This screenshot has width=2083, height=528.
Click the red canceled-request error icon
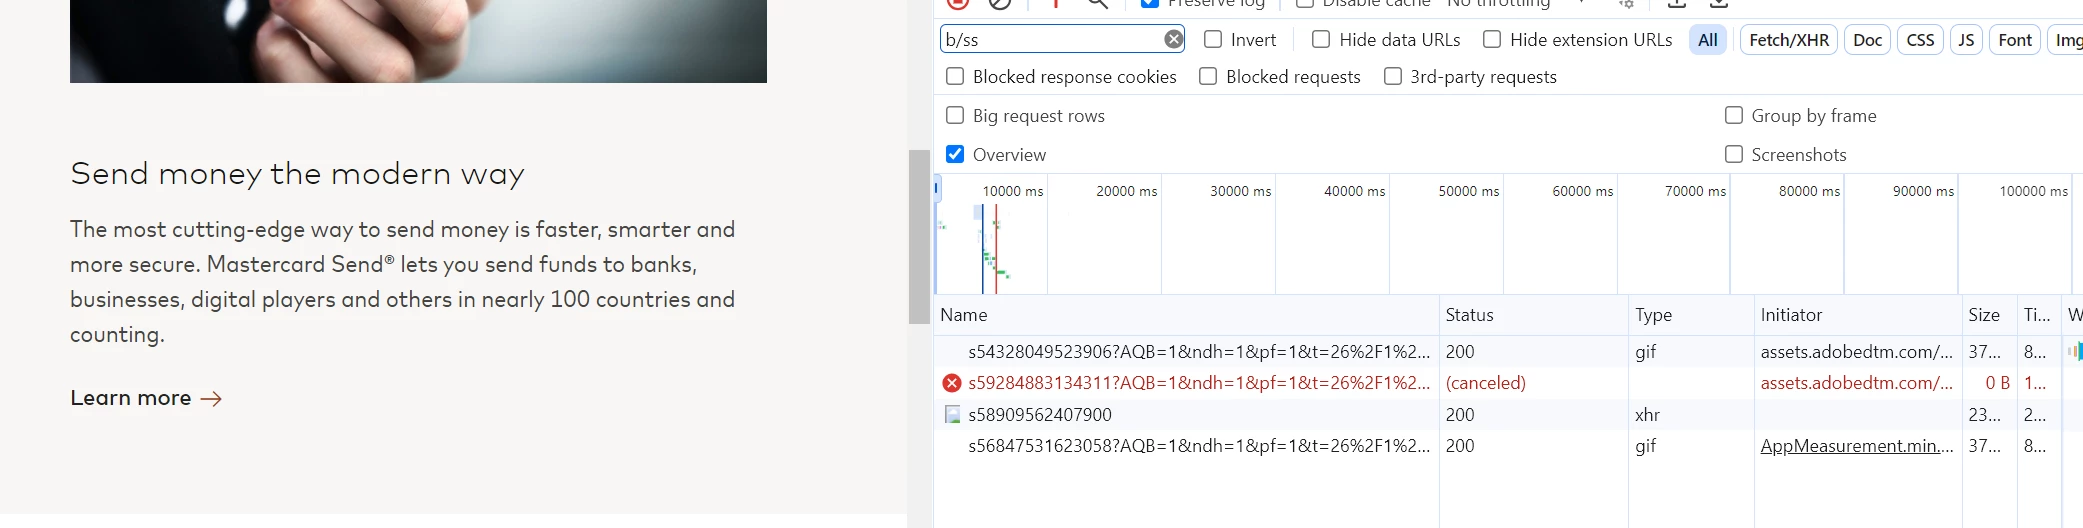point(952,383)
